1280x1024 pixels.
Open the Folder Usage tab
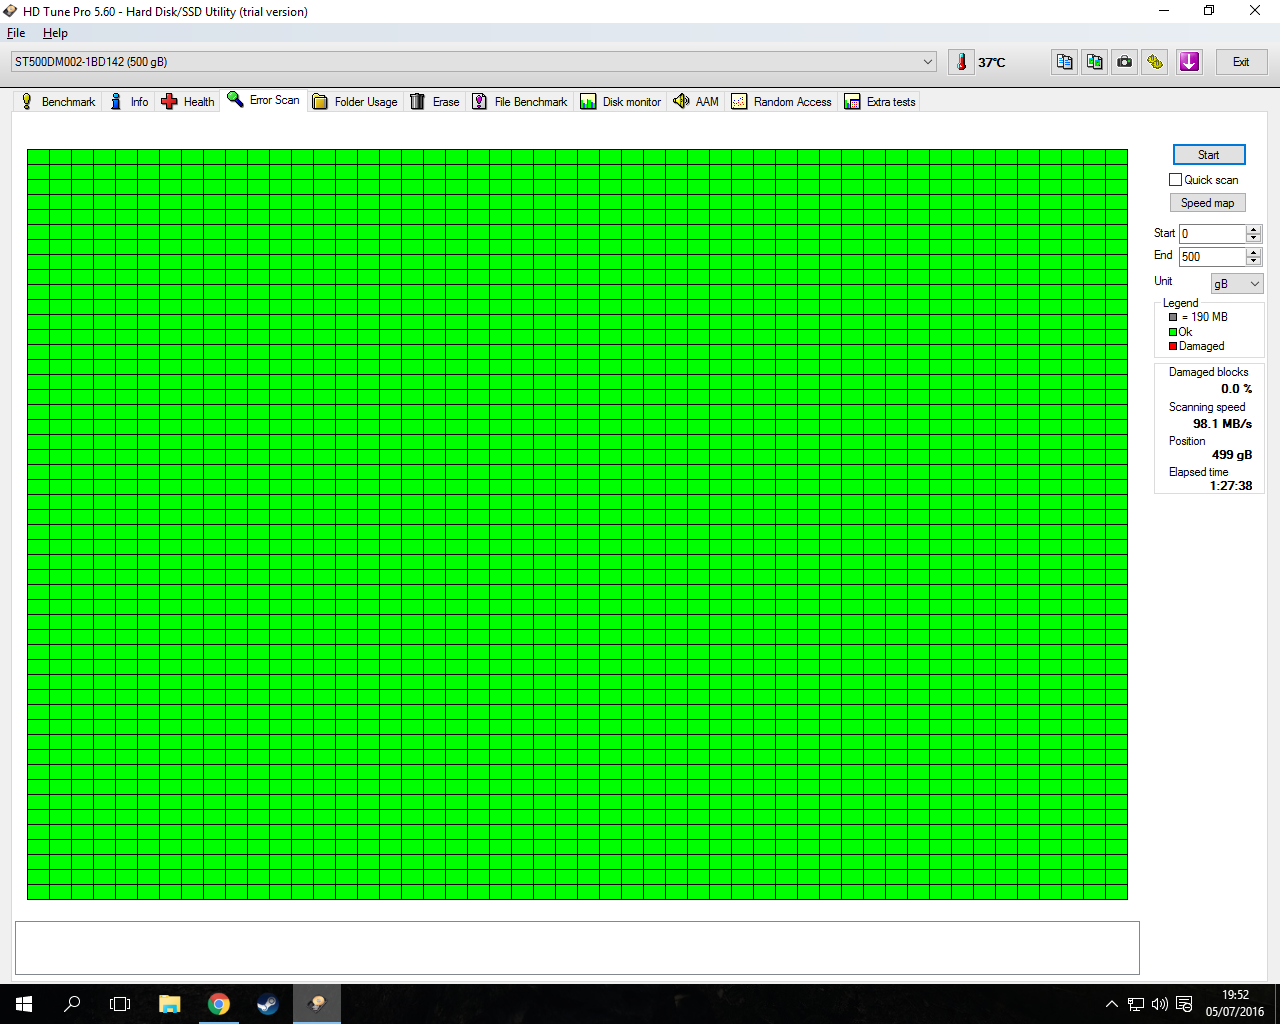click(355, 102)
